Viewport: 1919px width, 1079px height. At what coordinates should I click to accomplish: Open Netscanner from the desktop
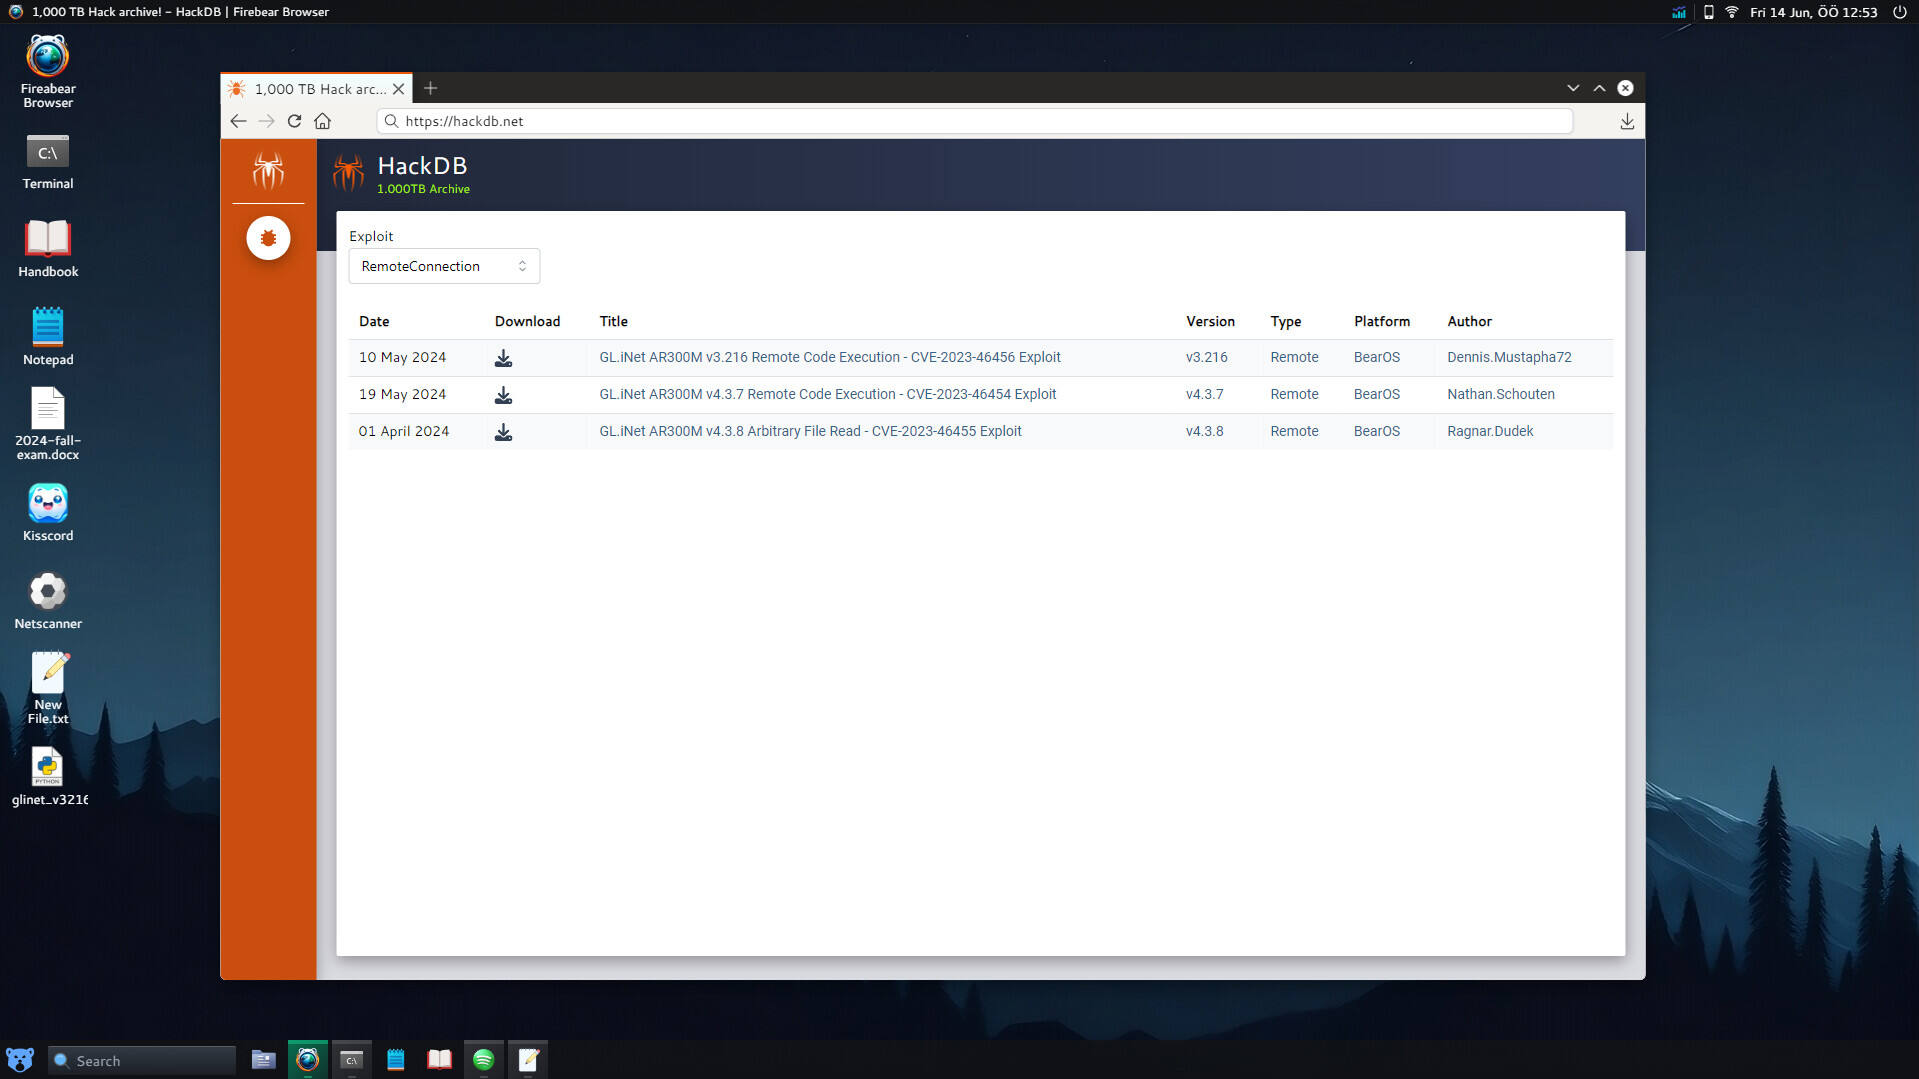47,591
